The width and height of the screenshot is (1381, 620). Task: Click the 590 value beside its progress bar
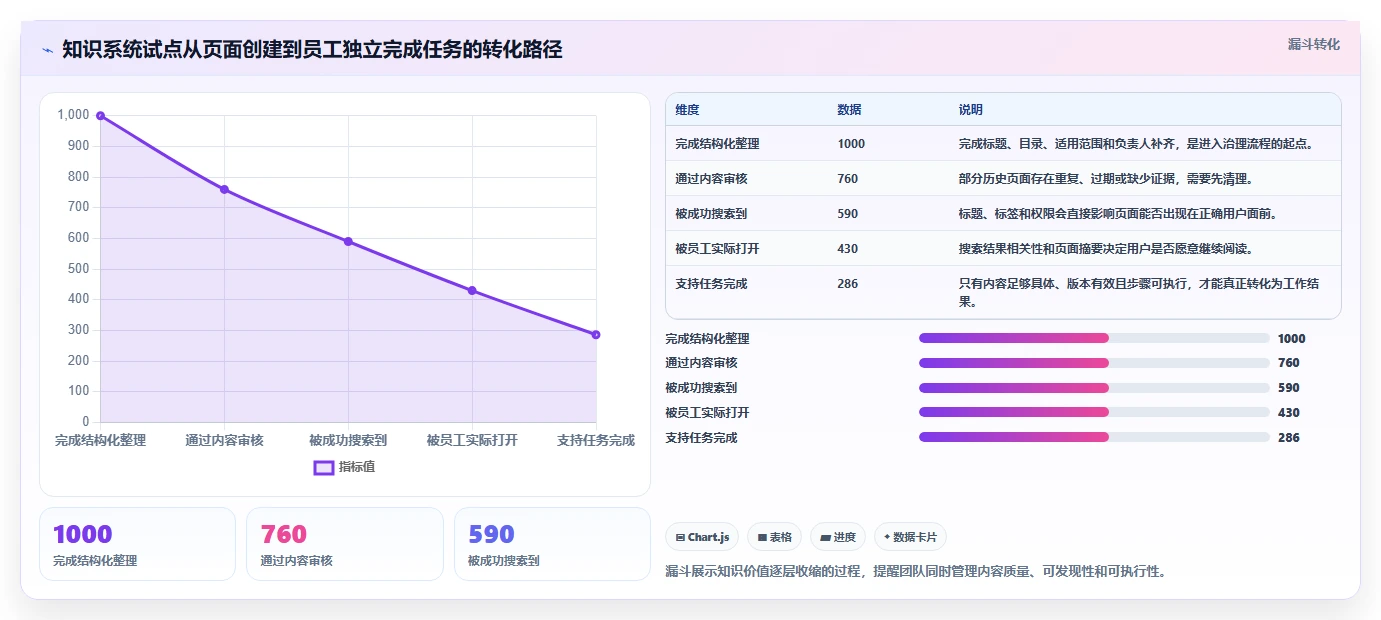click(1288, 388)
